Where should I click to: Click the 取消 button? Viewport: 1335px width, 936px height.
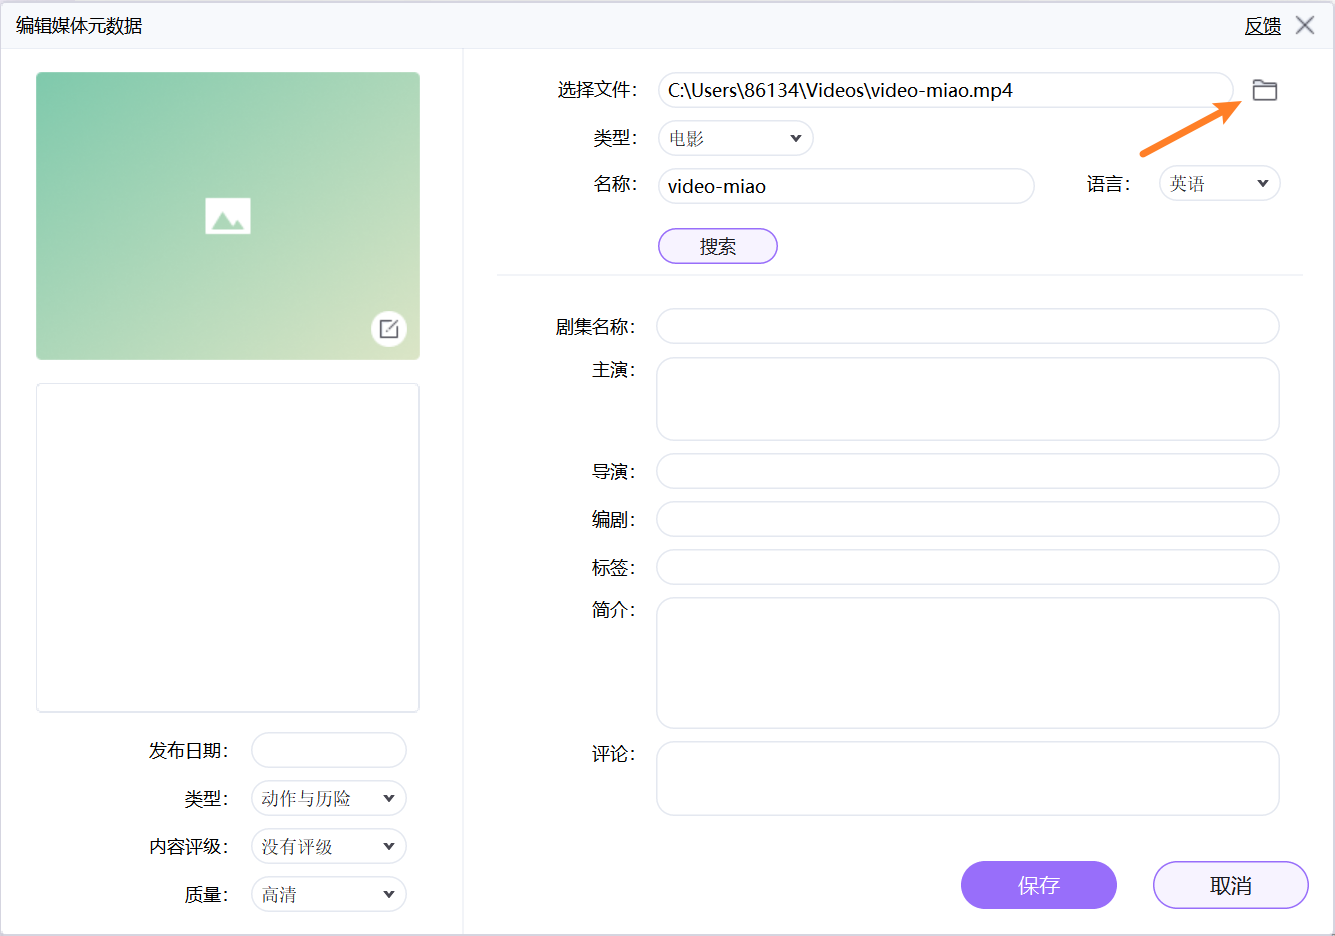[1230, 885]
